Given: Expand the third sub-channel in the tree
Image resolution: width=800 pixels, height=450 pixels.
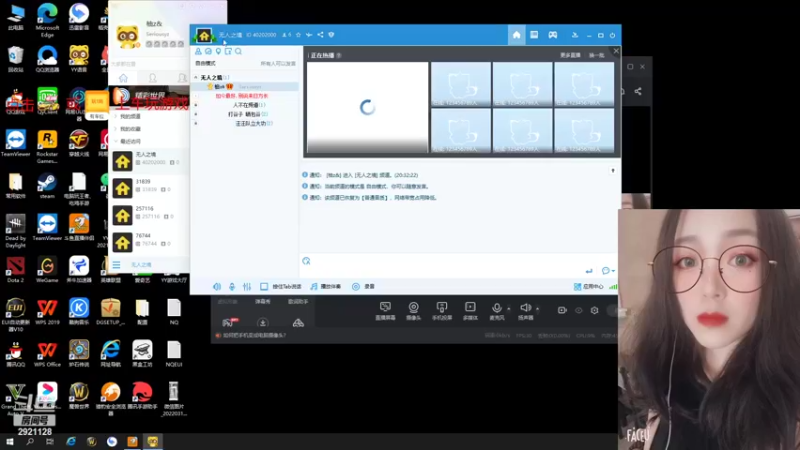Looking at the screenshot, I should [196, 123].
